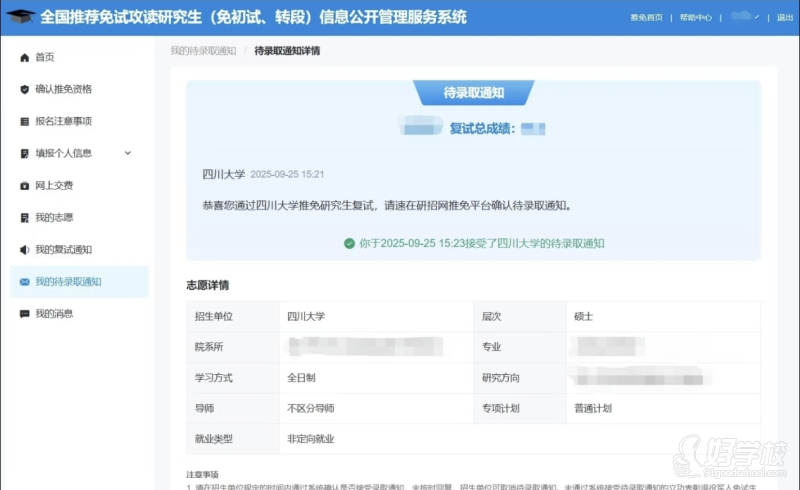Click the graduation cap logo in header

(x=19, y=17)
